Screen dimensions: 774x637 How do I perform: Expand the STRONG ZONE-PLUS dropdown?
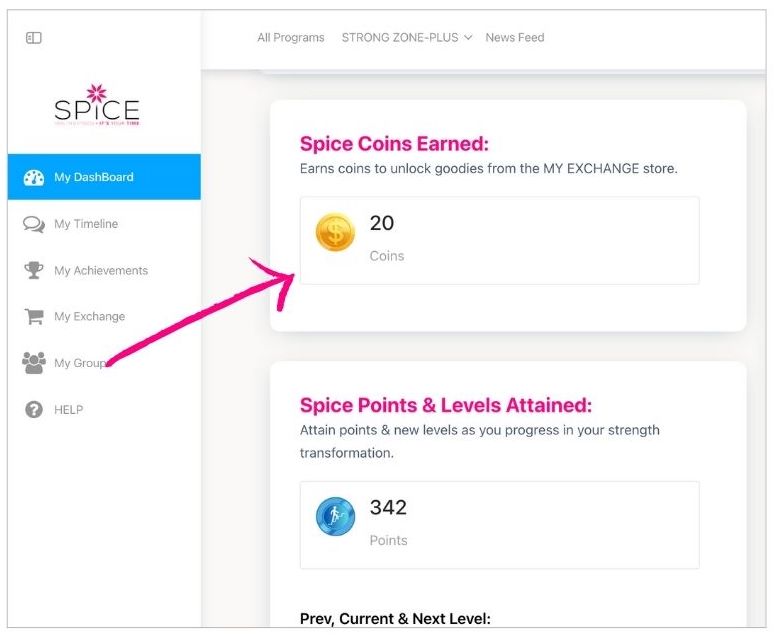pos(407,38)
